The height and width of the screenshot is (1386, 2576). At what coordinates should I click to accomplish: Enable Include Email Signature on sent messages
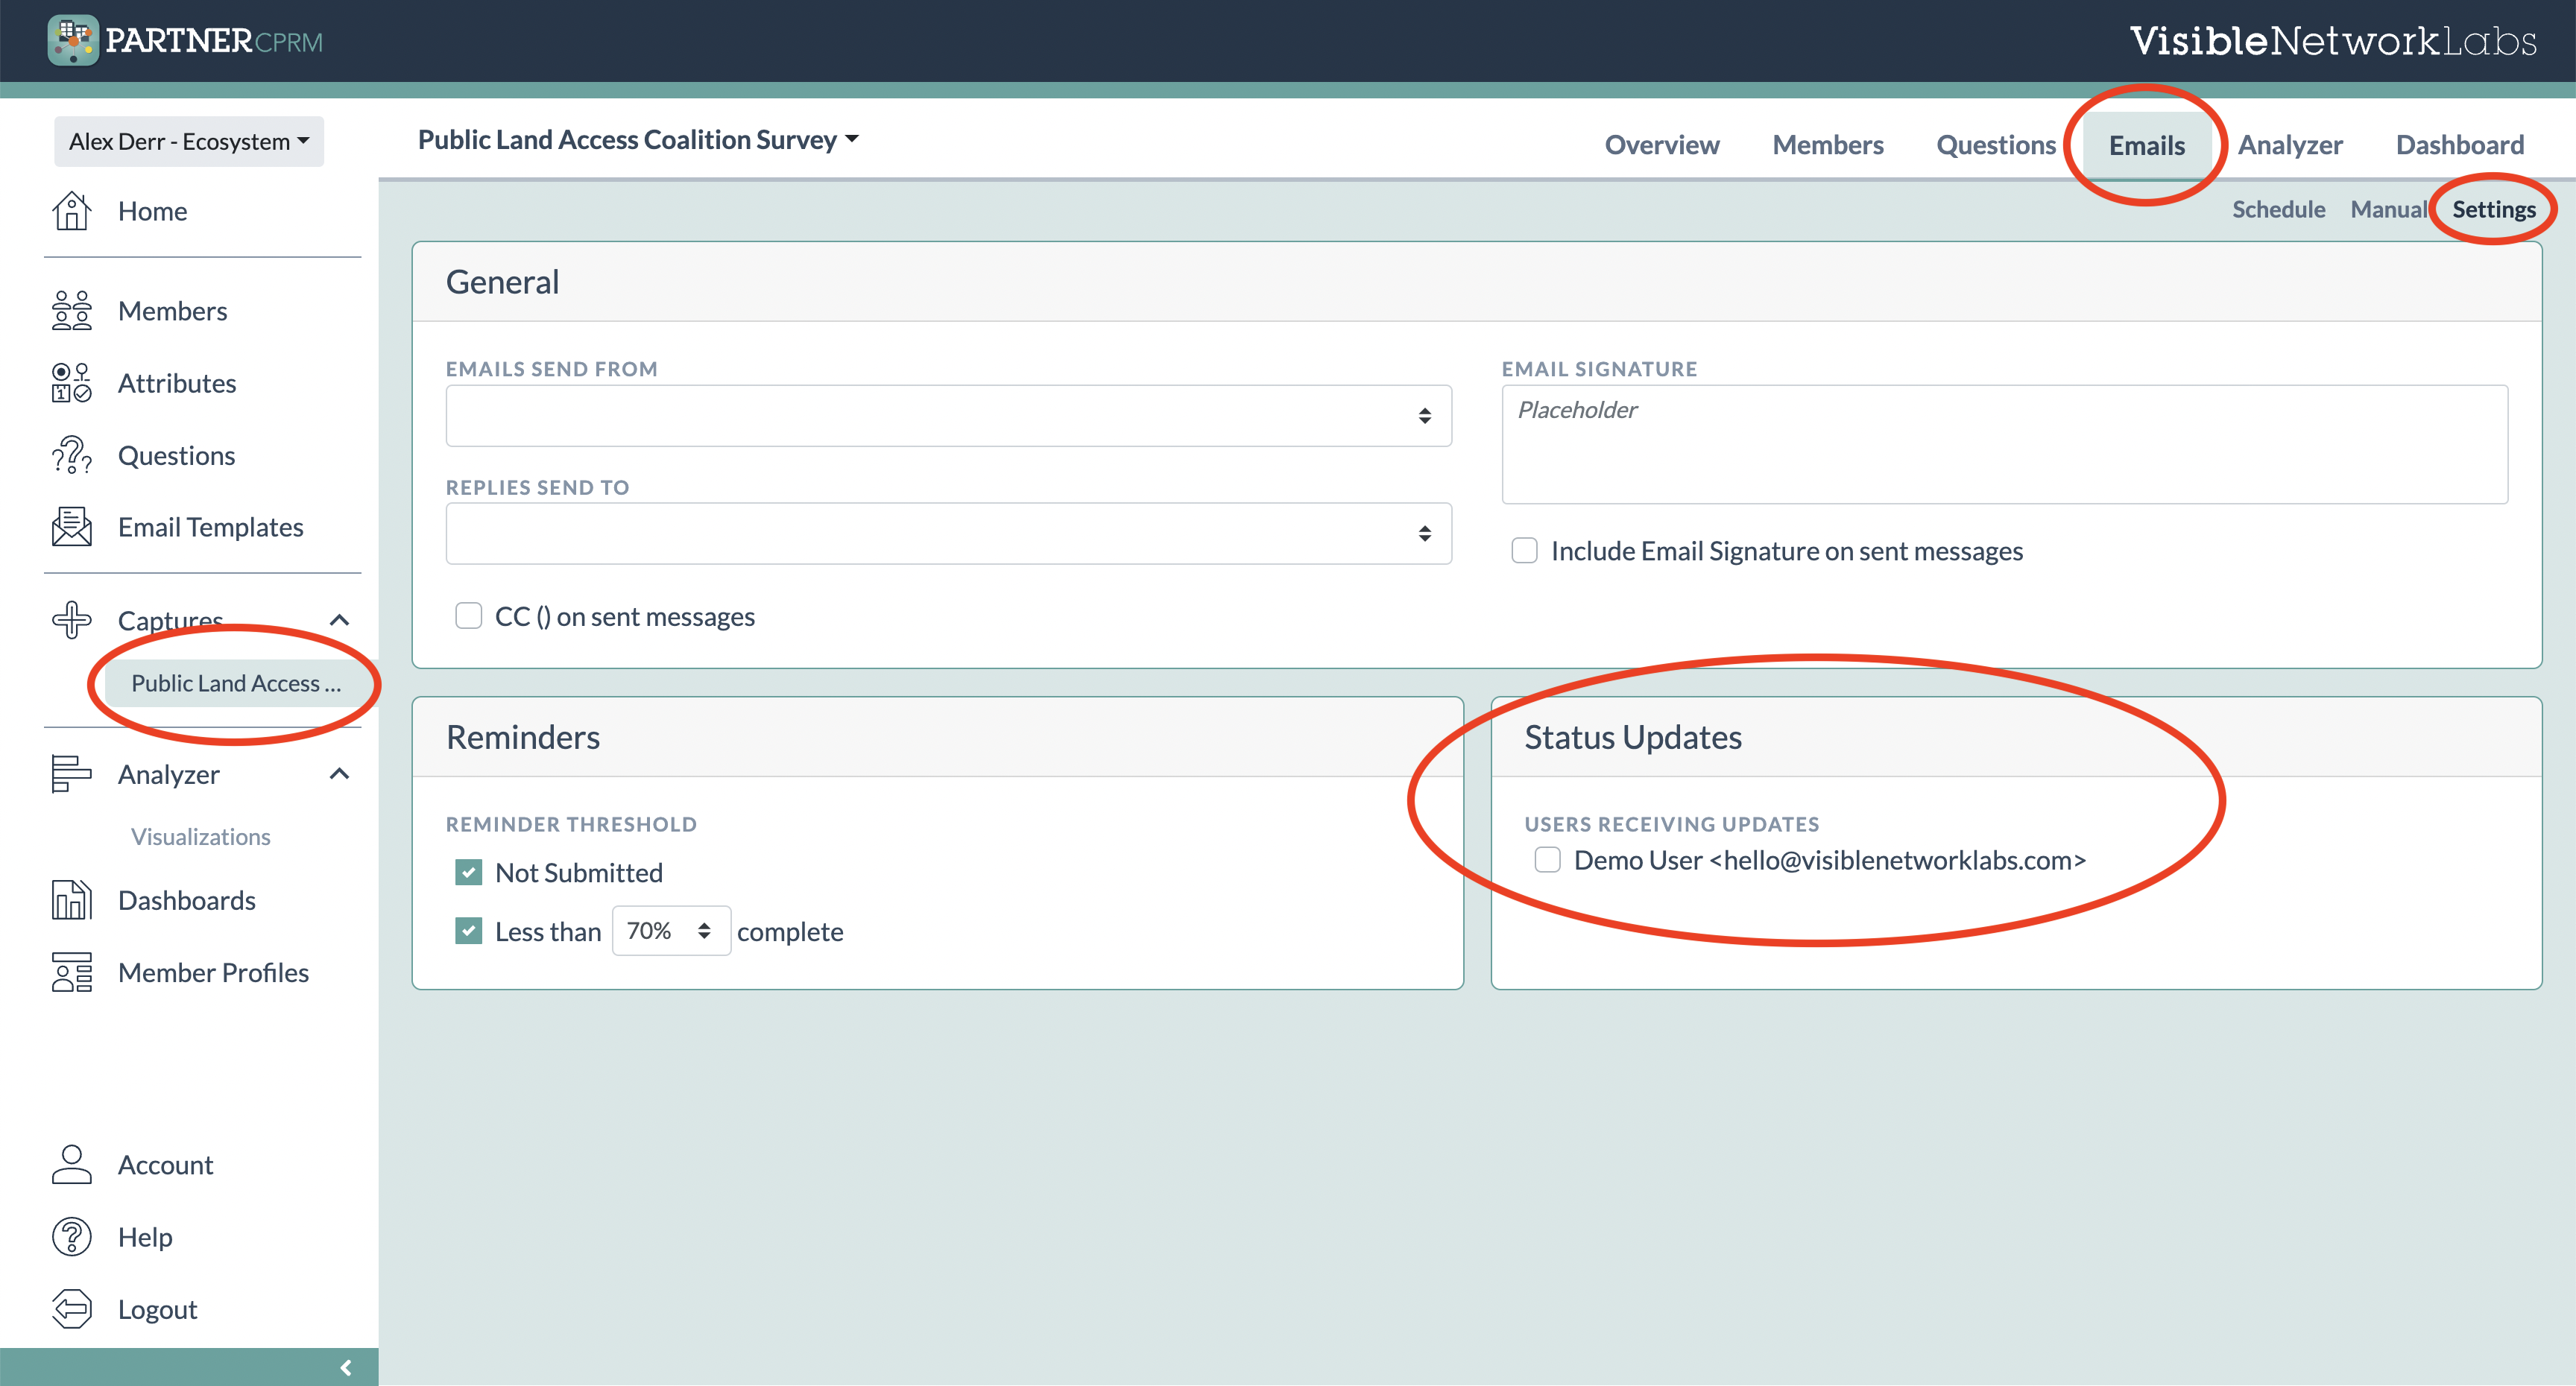point(1524,550)
